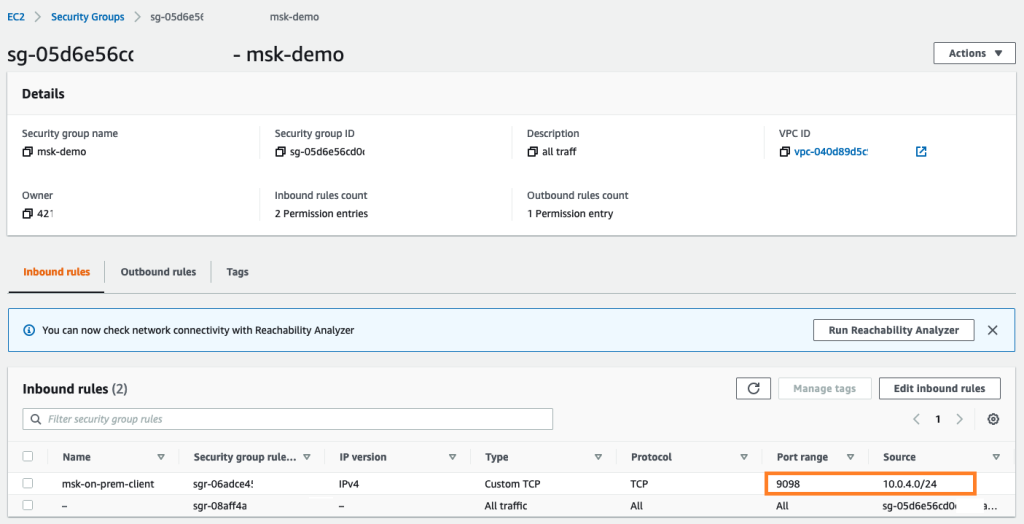
Task: Go to previous page of rules
Action: [917, 419]
